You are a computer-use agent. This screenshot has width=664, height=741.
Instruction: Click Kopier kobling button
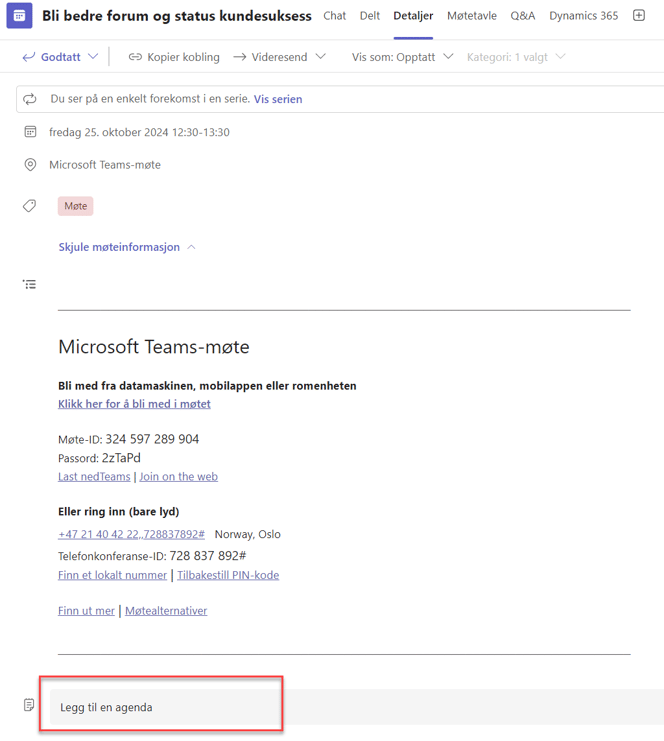(x=174, y=57)
